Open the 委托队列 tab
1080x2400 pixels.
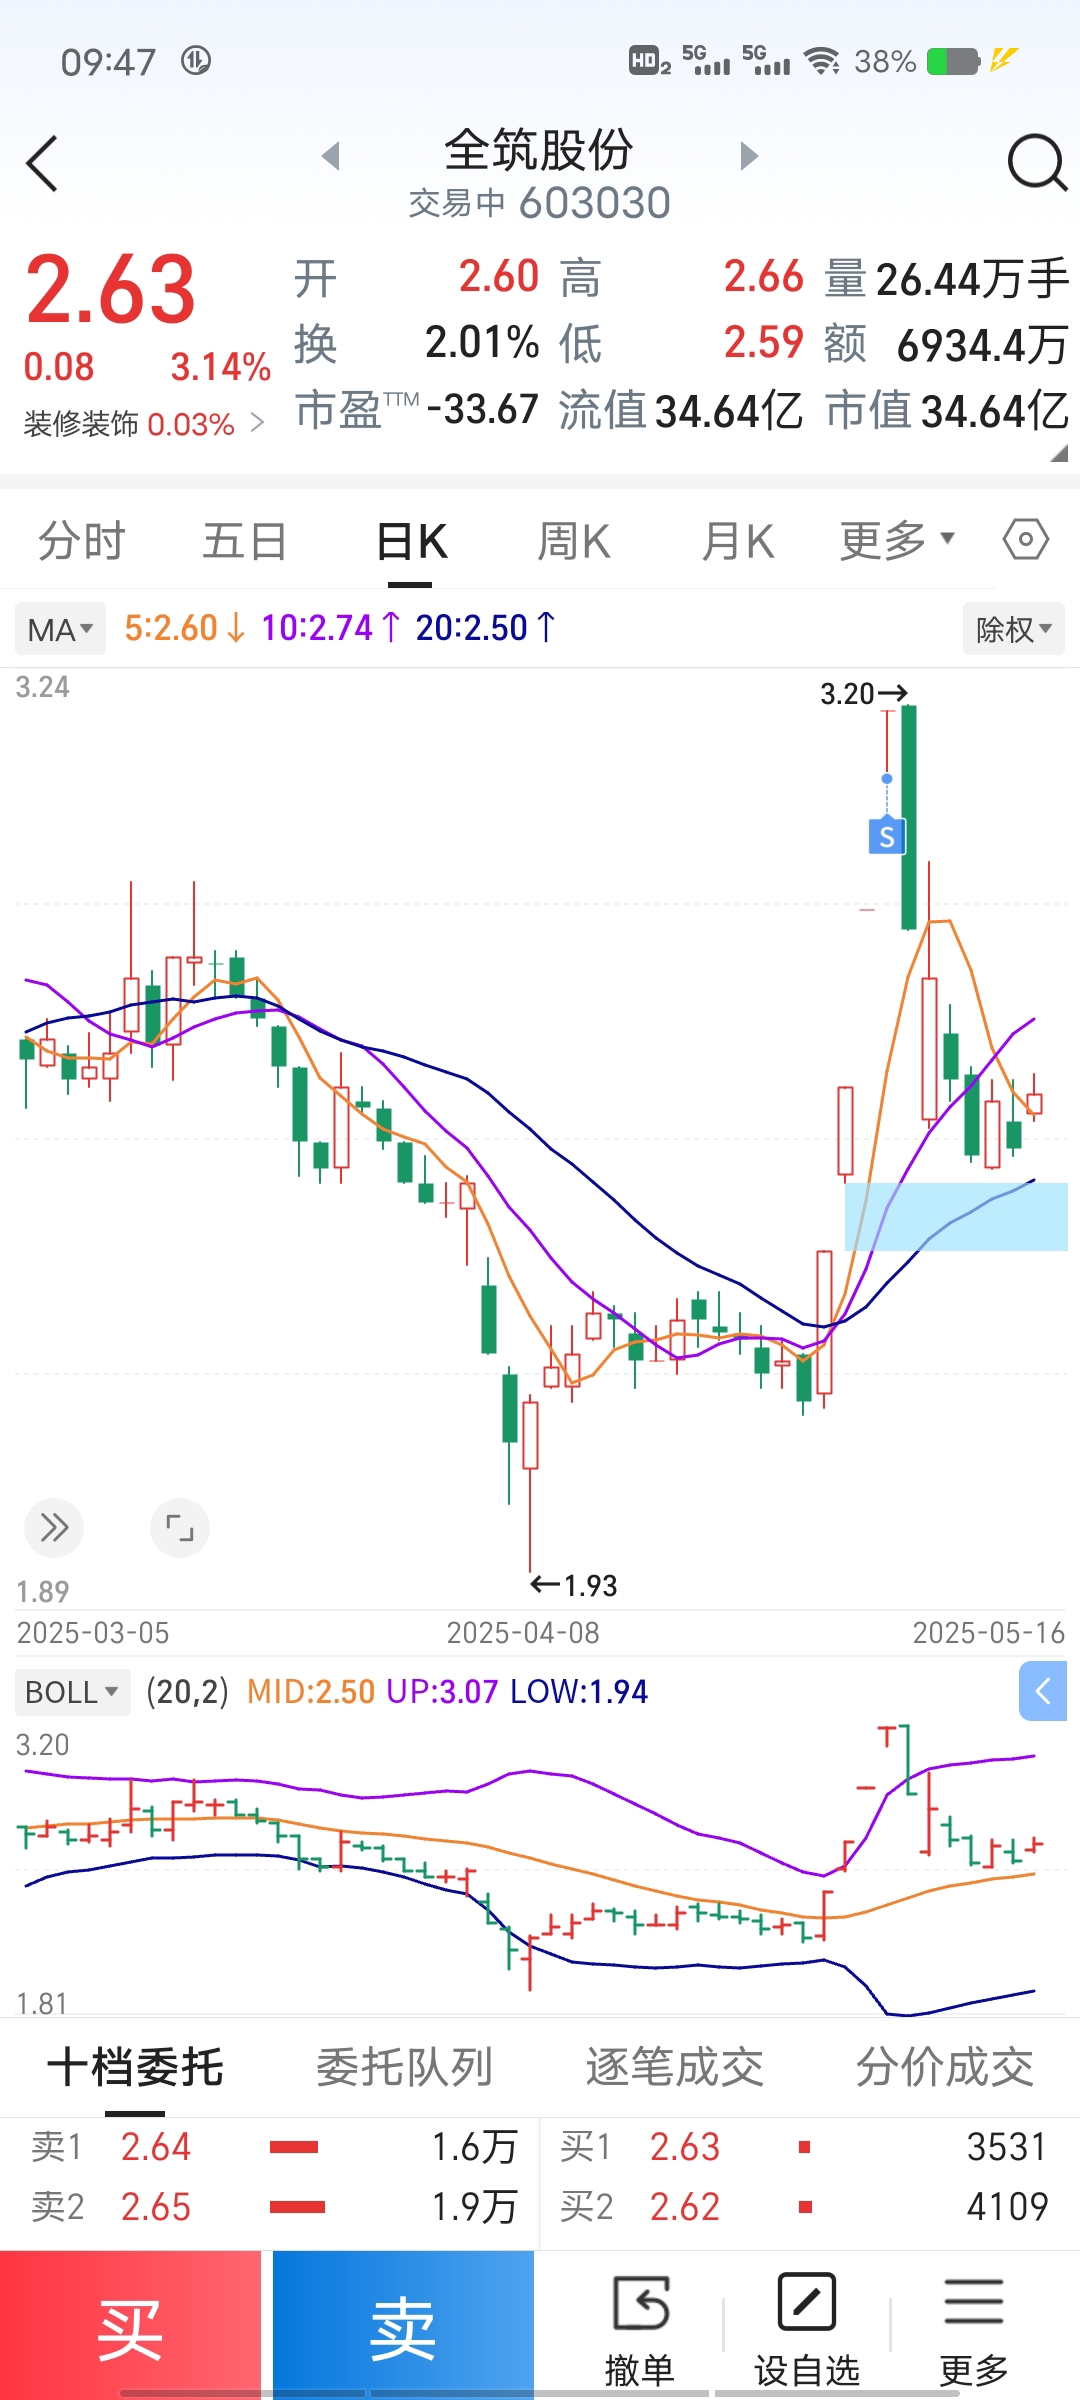405,2067
